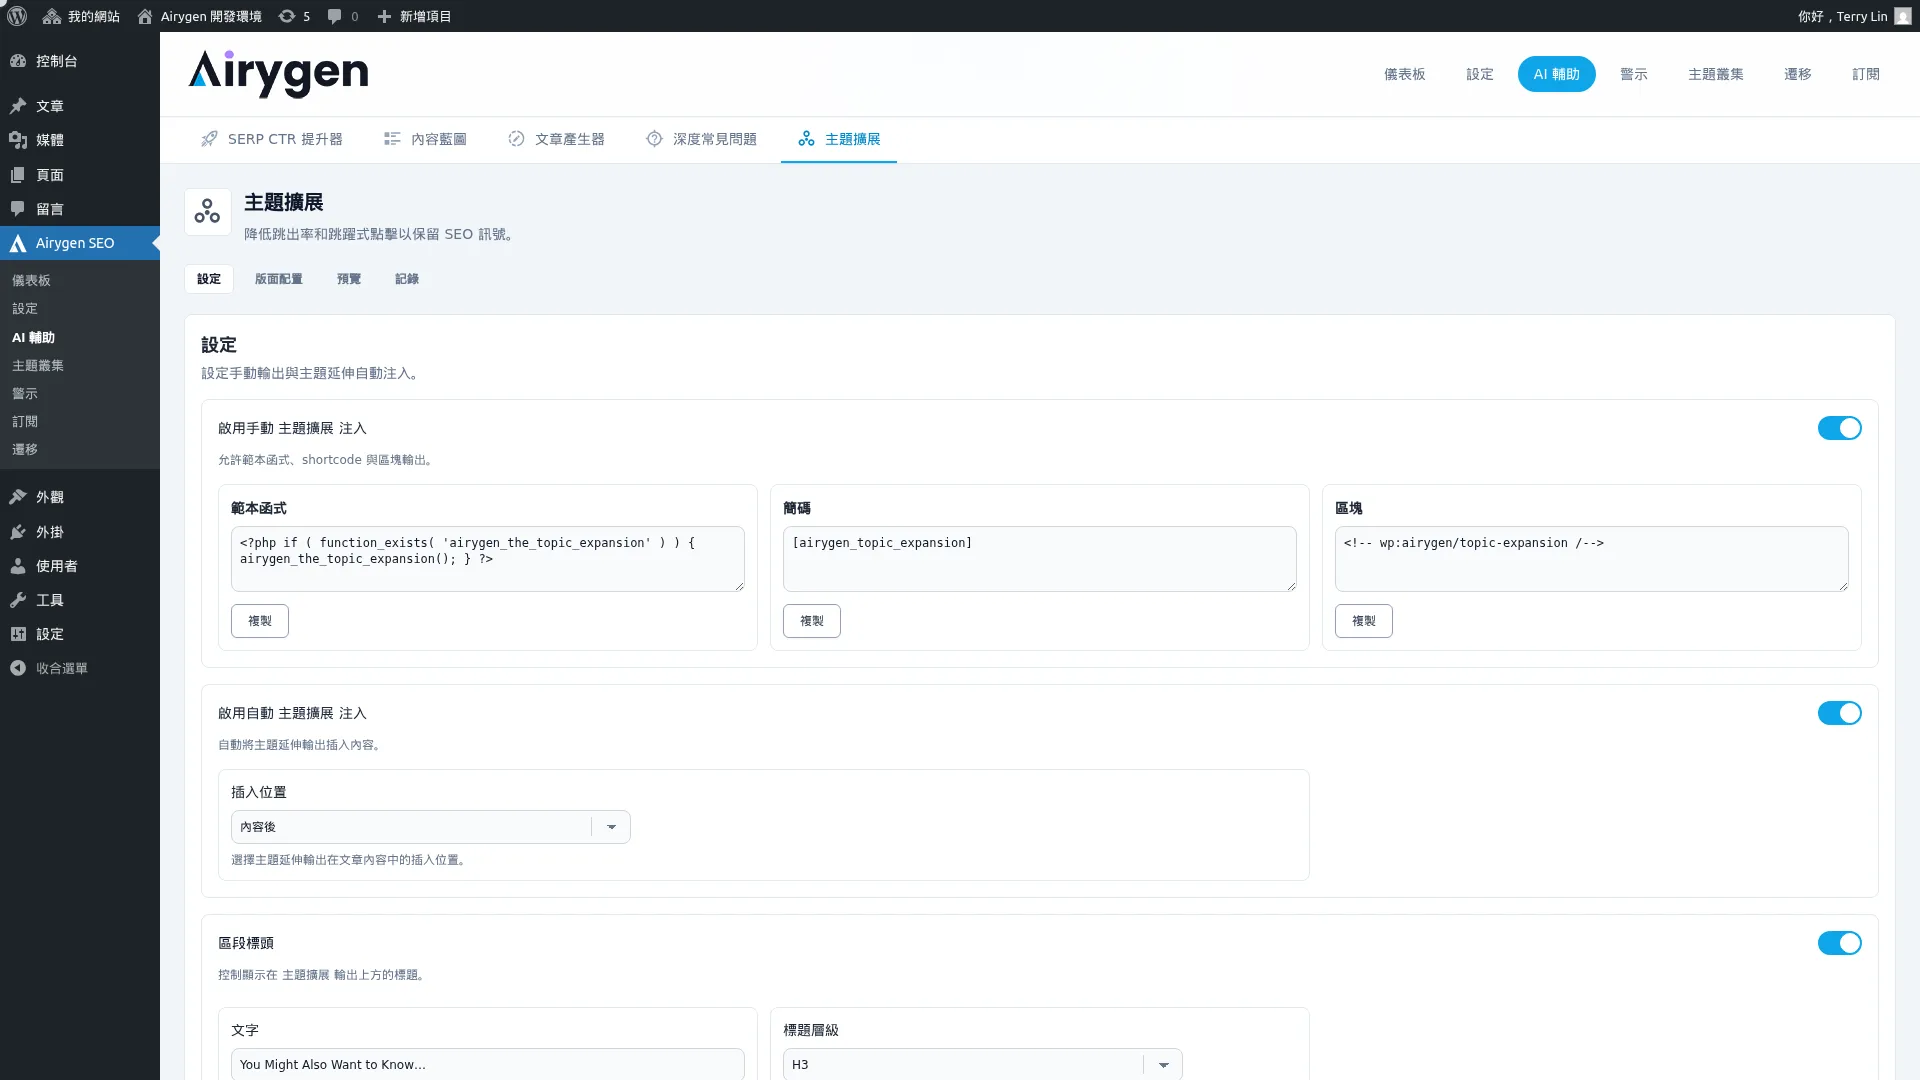1920x1080 pixels.
Task: Collapse menu via 收合選單 arrow icon
Action: tap(18, 668)
